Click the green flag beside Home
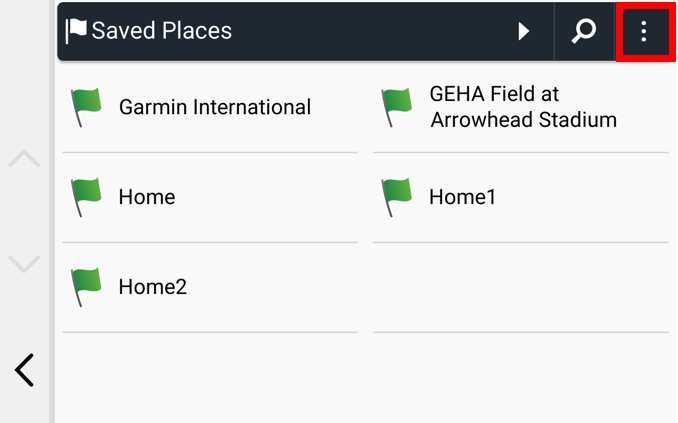The height and width of the screenshot is (423, 678). click(86, 197)
